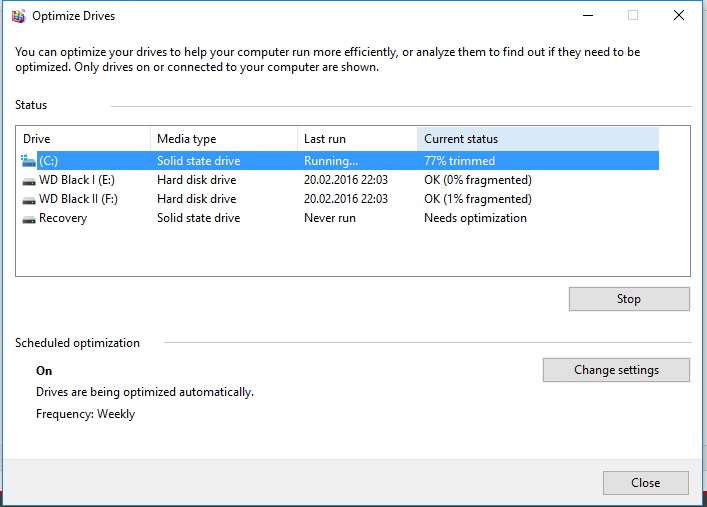Sort by the Current status column header
Viewport: 707px width, 507px height.
(x=538, y=139)
